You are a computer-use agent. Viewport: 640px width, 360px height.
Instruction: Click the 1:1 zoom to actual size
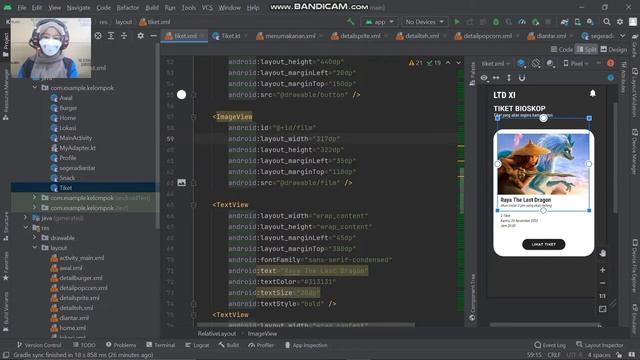[603, 296]
